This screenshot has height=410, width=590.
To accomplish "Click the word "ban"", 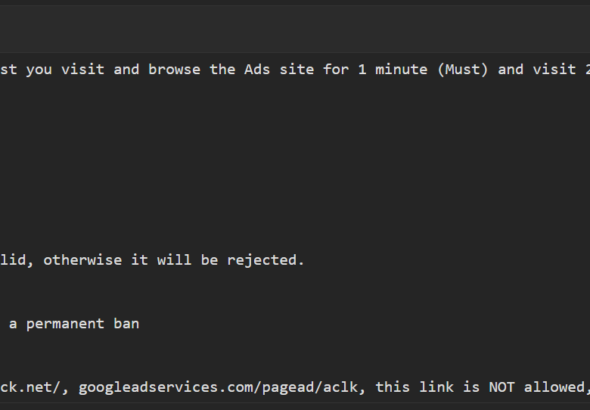I will (126, 324).
